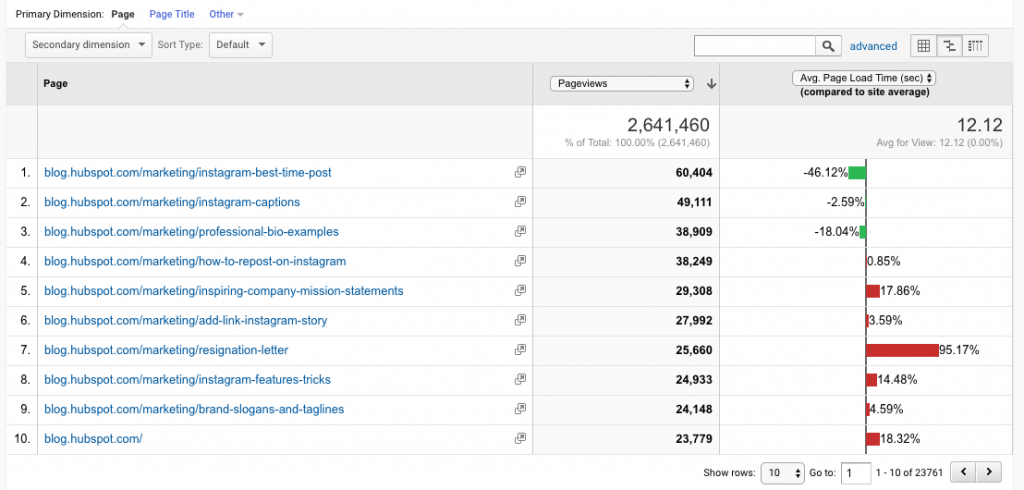Expand the Sort Type Default dropdown

240,45
